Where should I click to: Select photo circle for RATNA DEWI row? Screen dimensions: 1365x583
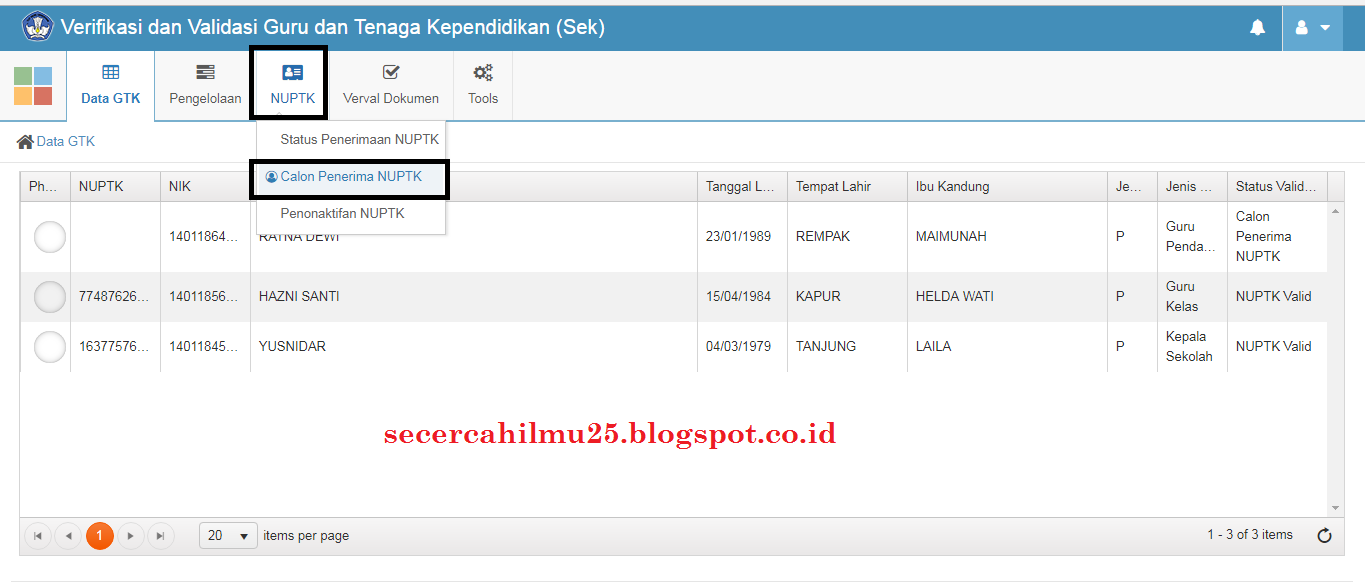pyautogui.click(x=49, y=237)
